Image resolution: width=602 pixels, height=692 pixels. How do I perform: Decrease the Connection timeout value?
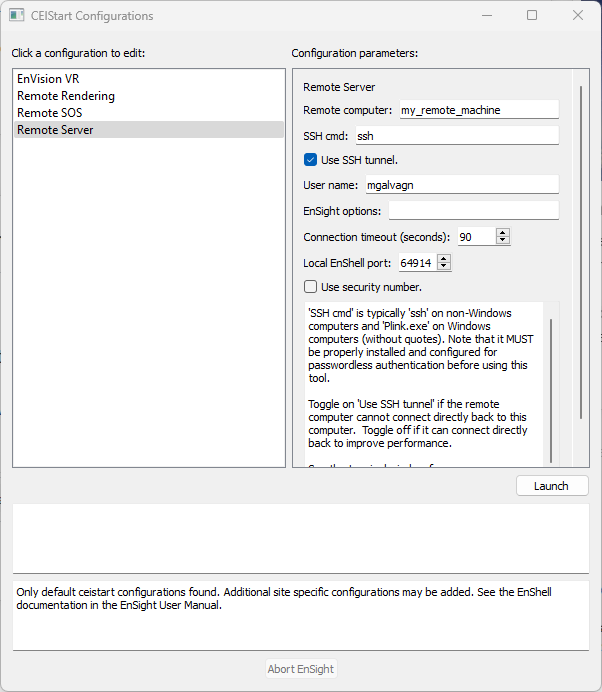(502, 241)
